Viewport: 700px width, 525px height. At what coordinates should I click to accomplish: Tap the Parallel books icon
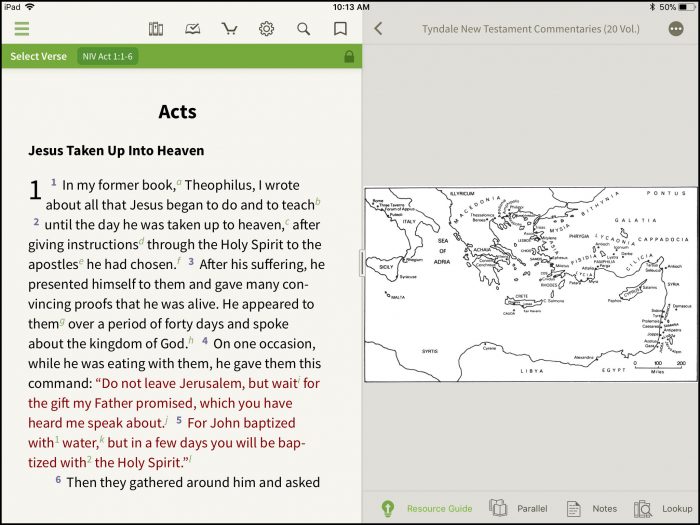click(498, 508)
